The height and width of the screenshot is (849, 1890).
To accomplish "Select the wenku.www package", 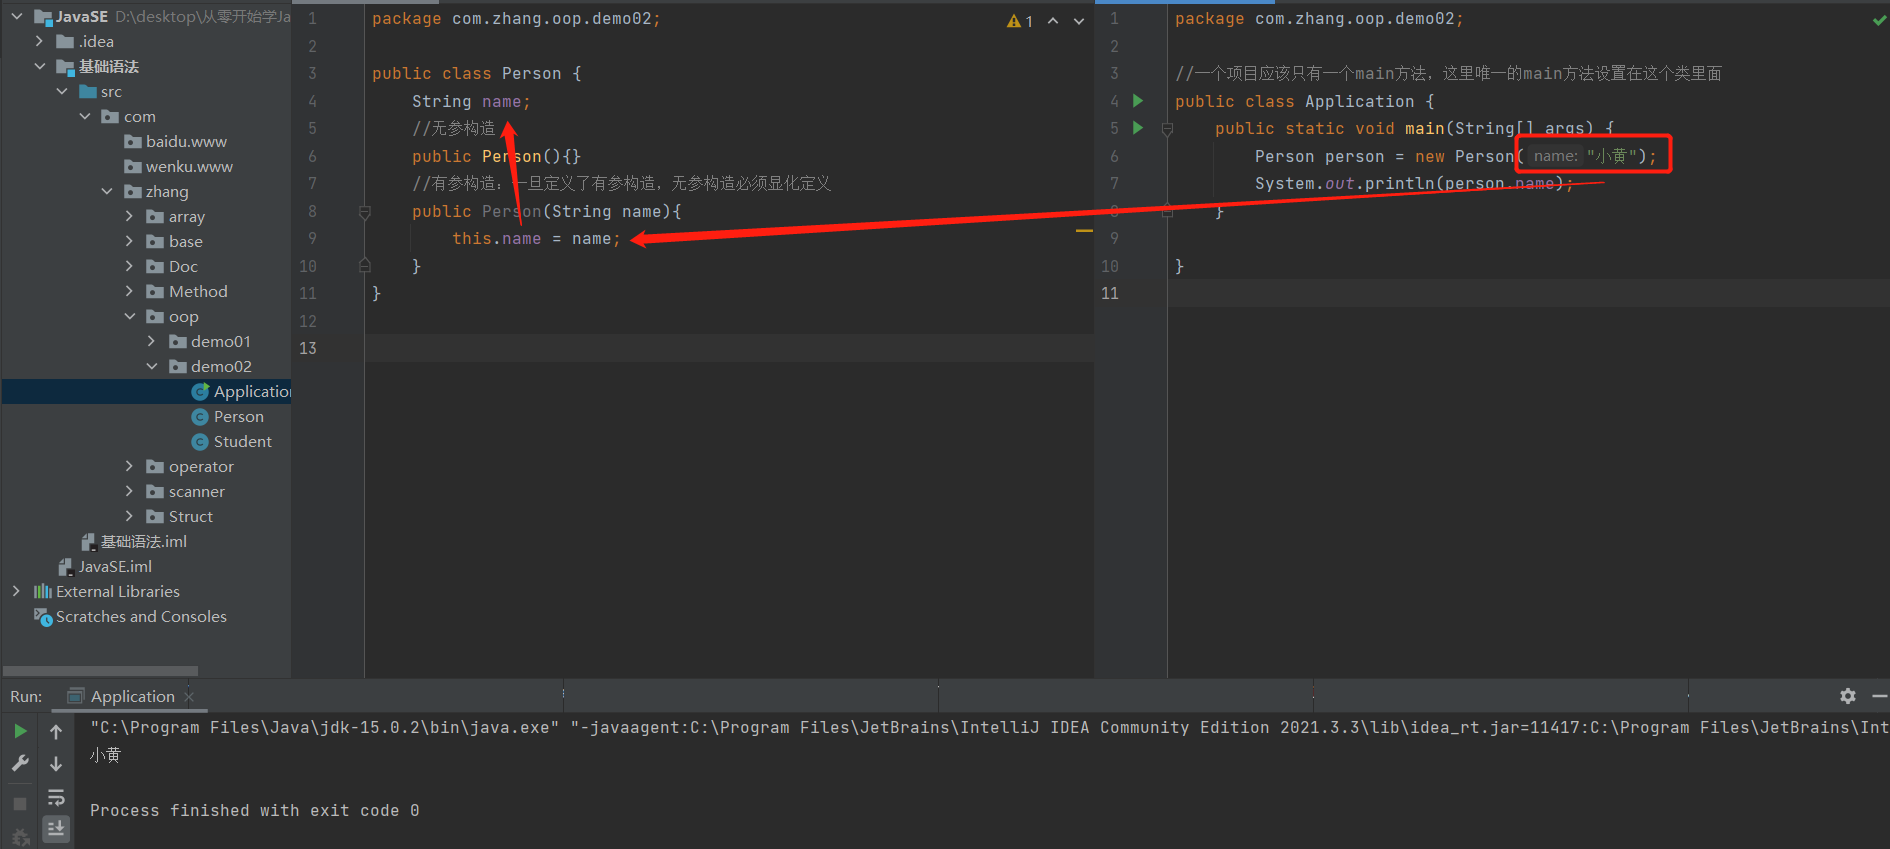I will coord(189,166).
